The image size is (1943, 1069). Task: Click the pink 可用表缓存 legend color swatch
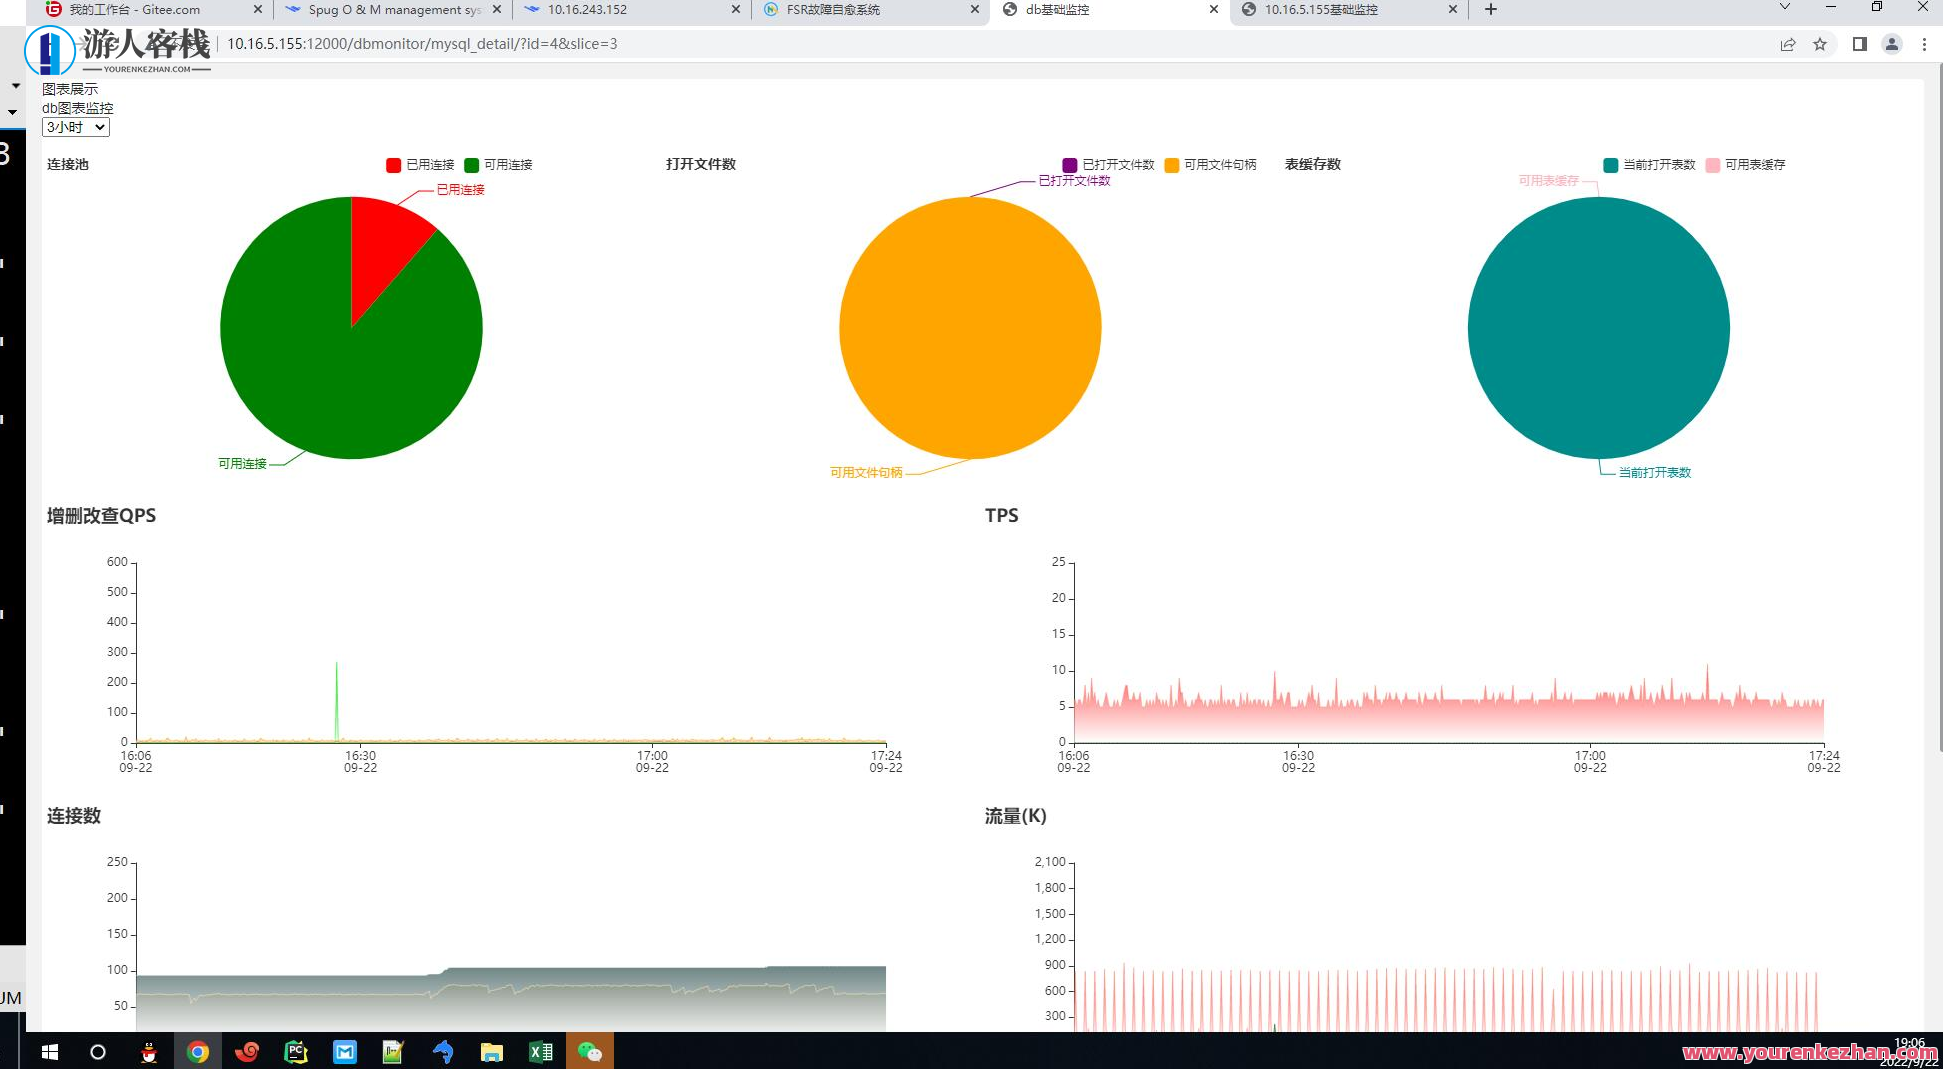pyautogui.click(x=1714, y=165)
